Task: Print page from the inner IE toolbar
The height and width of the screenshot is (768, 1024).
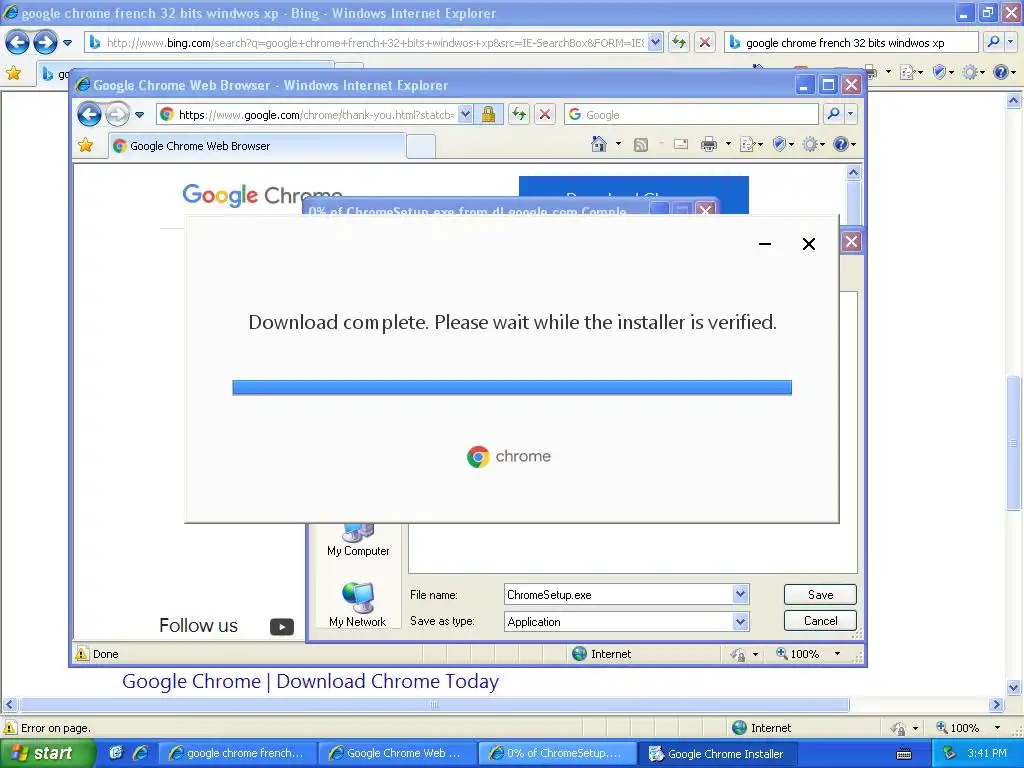Action: [709, 144]
